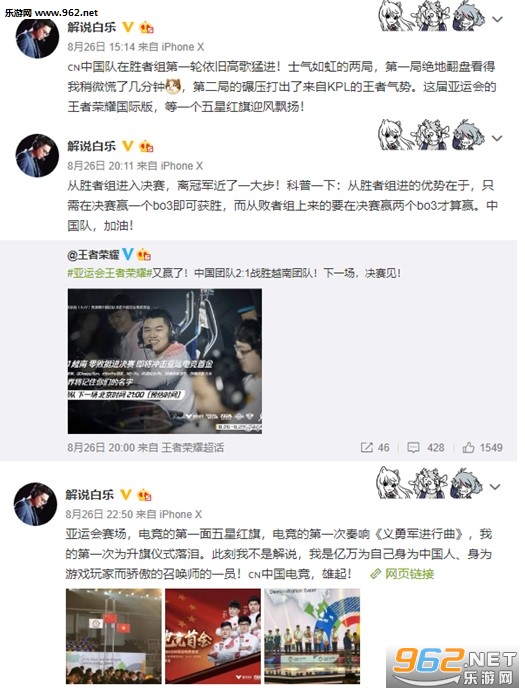The image size is (525, 694).
Task: Click the membership crown badge on third post
Action: tap(144, 495)
